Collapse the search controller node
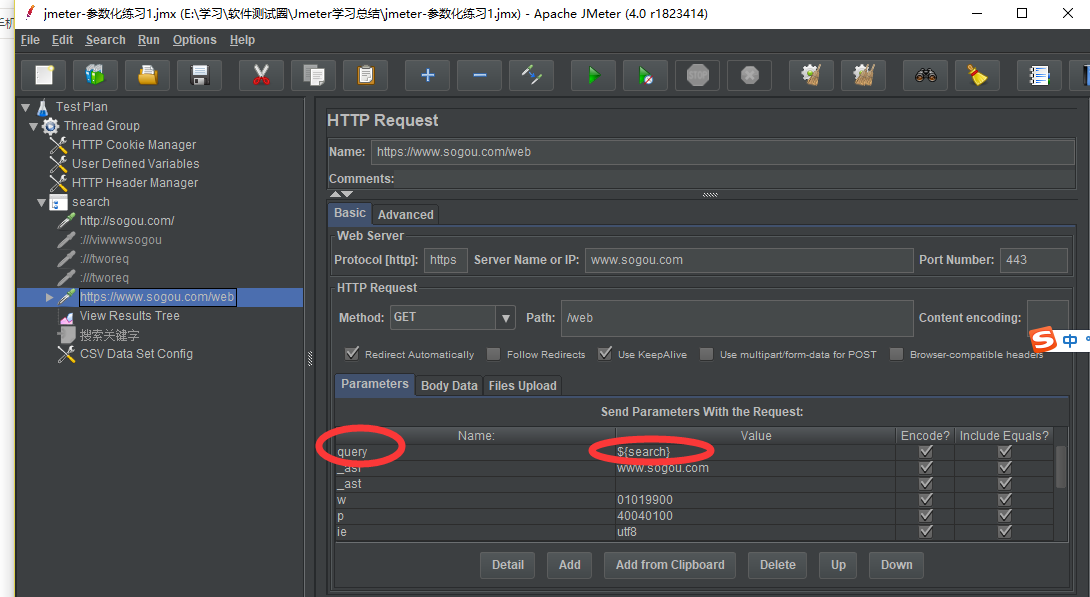This screenshot has height=597, width=1090. [x=42, y=202]
